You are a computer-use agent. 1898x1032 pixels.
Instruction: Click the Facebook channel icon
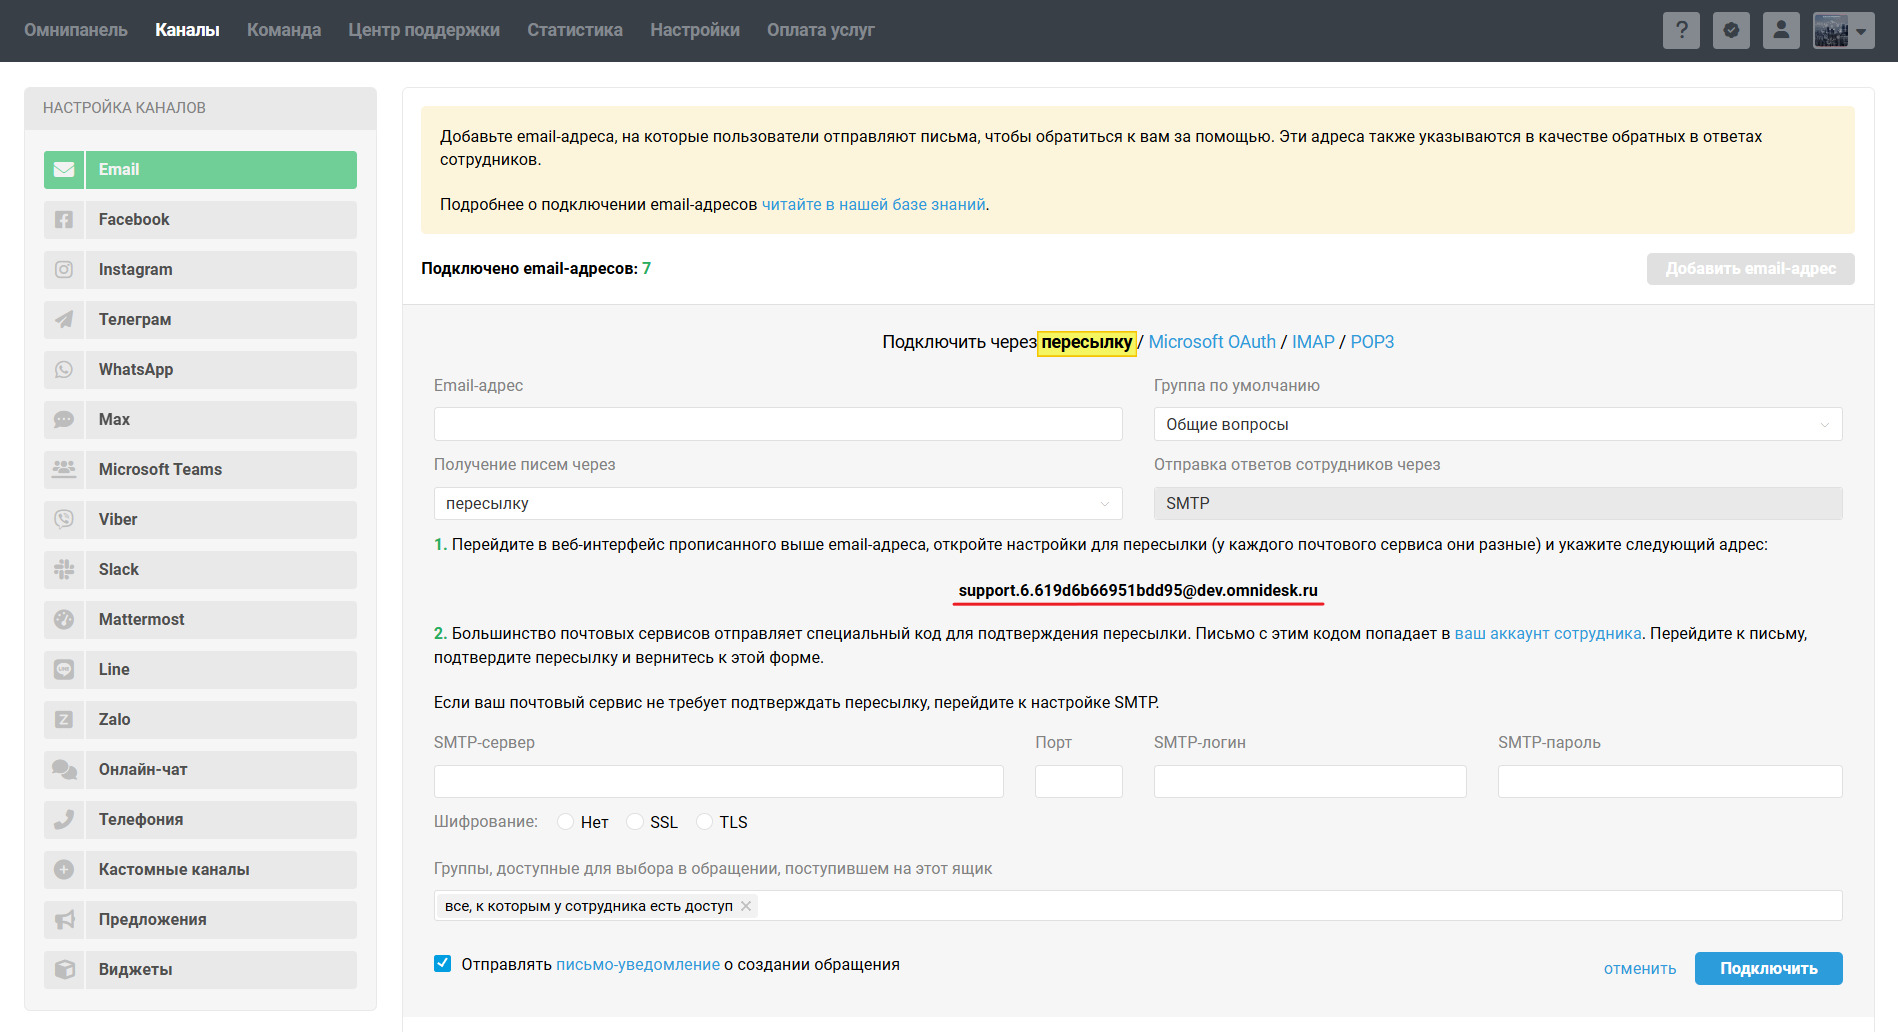click(64, 220)
